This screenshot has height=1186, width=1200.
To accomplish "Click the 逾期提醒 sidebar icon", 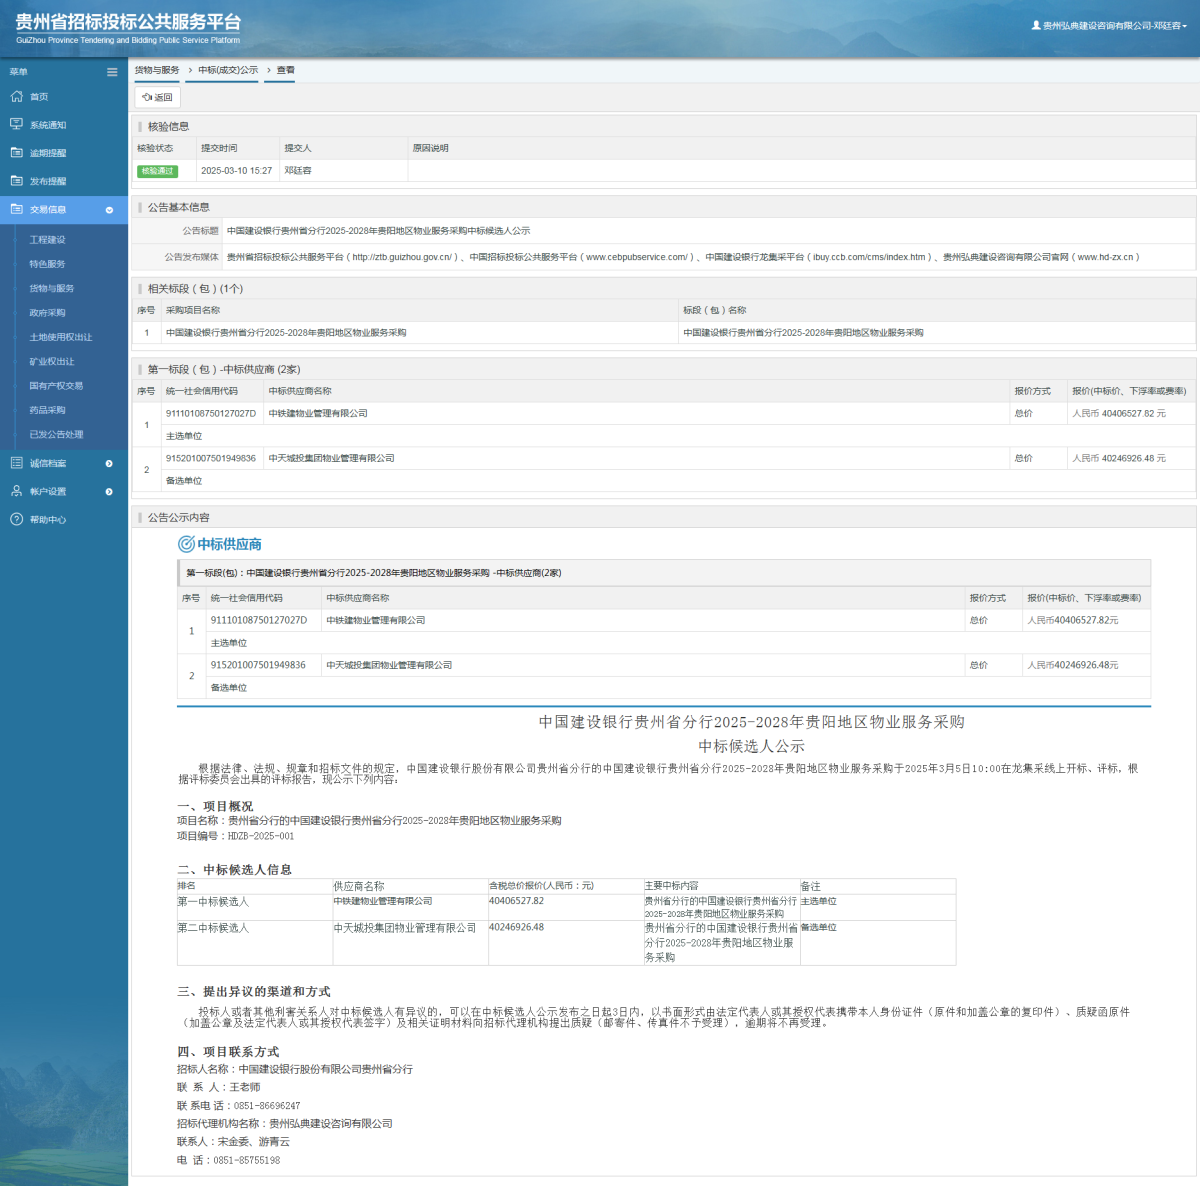I will (16, 153).
